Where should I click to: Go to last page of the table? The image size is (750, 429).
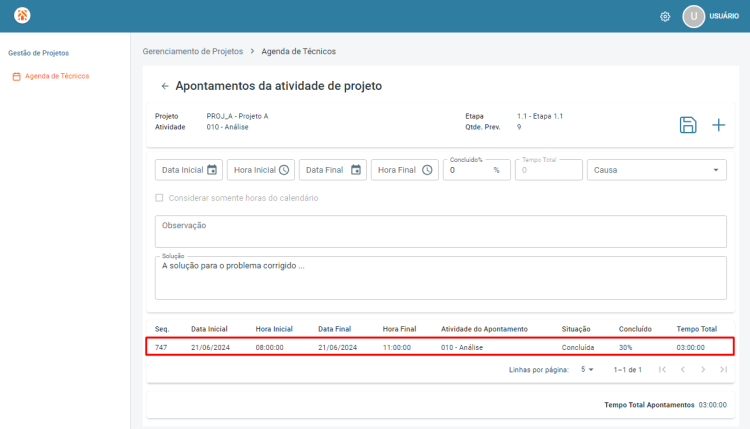tap(724, 370)
